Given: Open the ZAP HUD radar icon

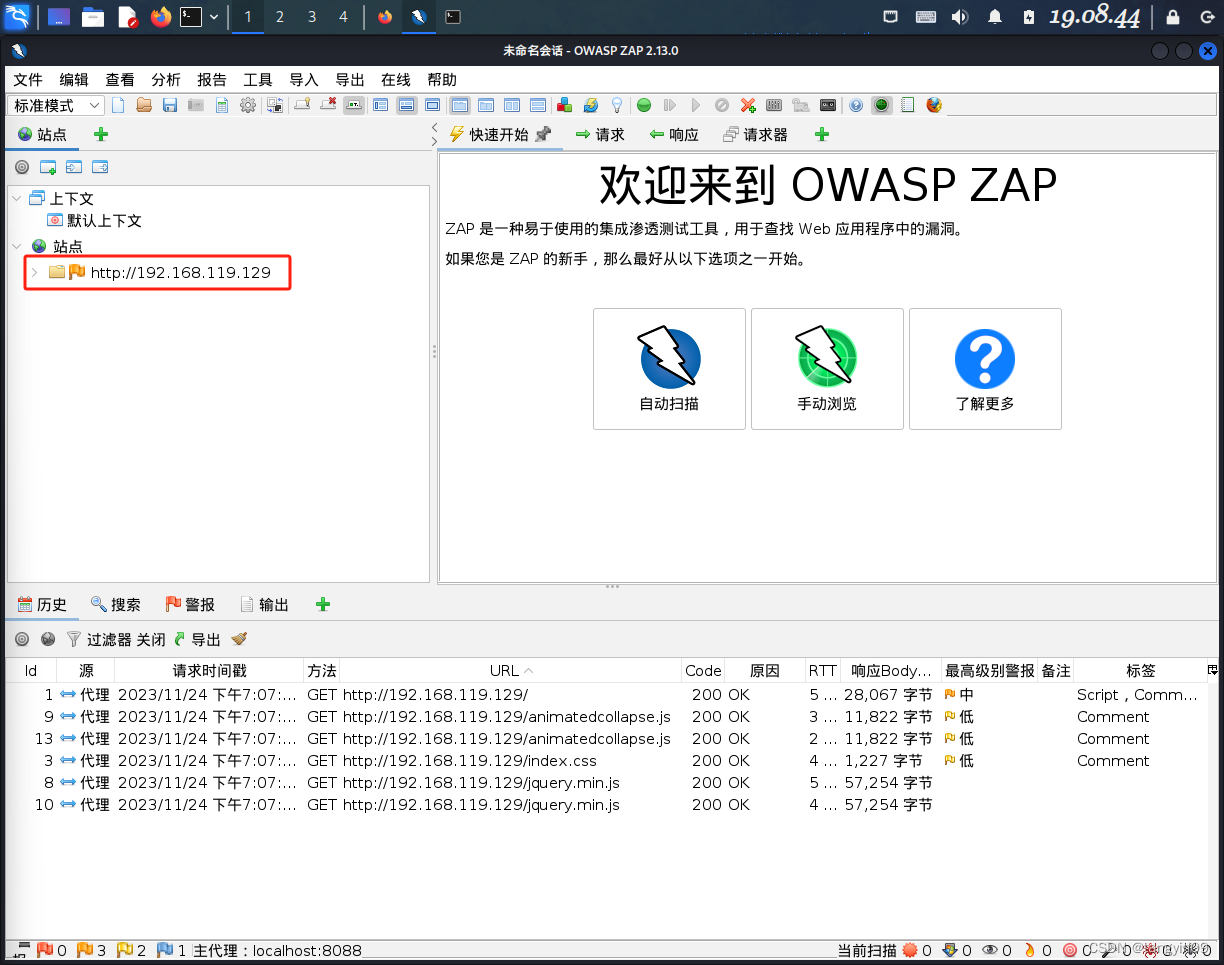Looking at the screenshot, I should [882, 105].
